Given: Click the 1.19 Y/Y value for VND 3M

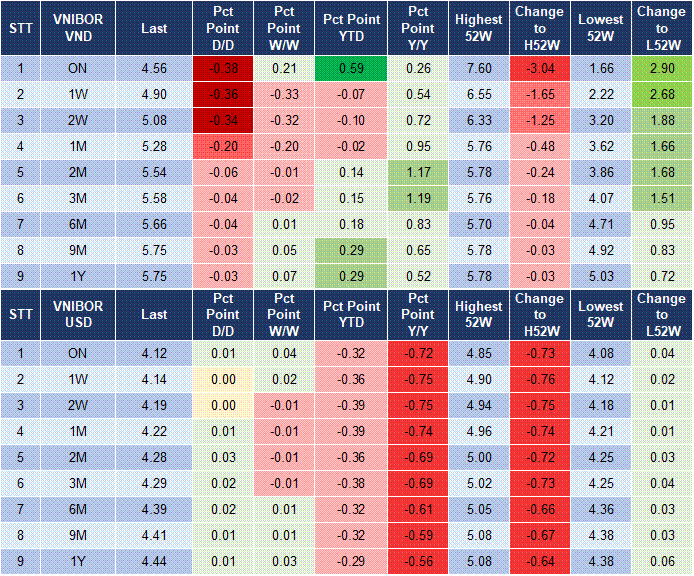Looking at the screenshot, I should pos(420,199).
